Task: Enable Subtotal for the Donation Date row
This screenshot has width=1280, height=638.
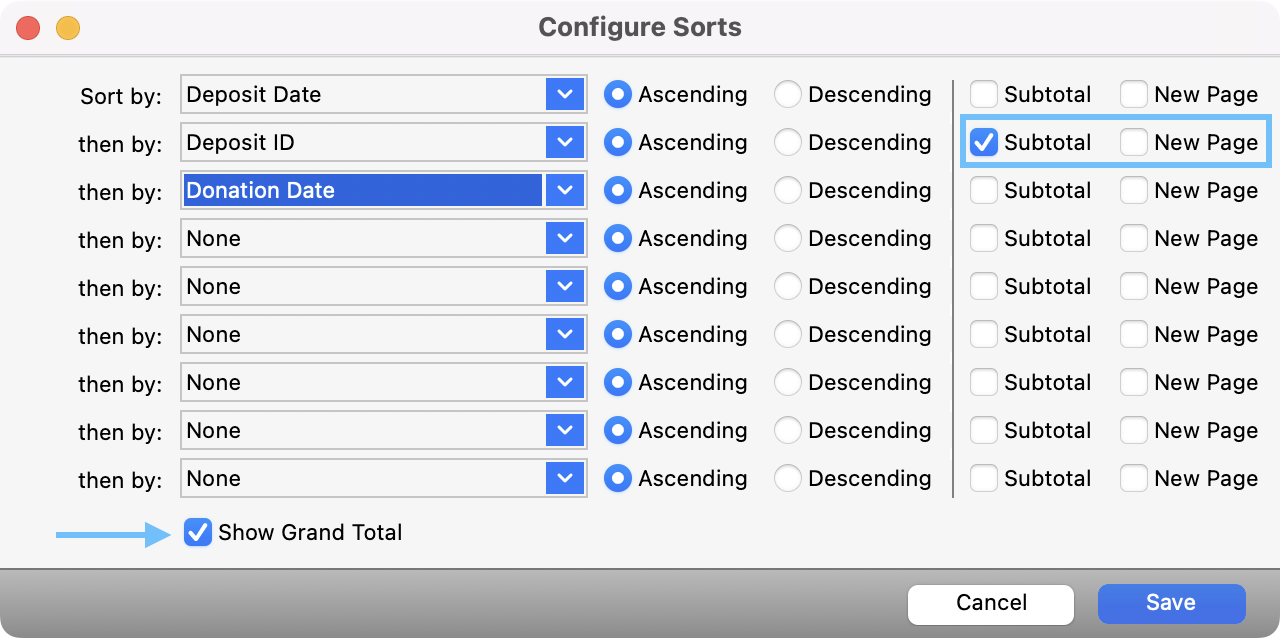Action: (984, 191)
